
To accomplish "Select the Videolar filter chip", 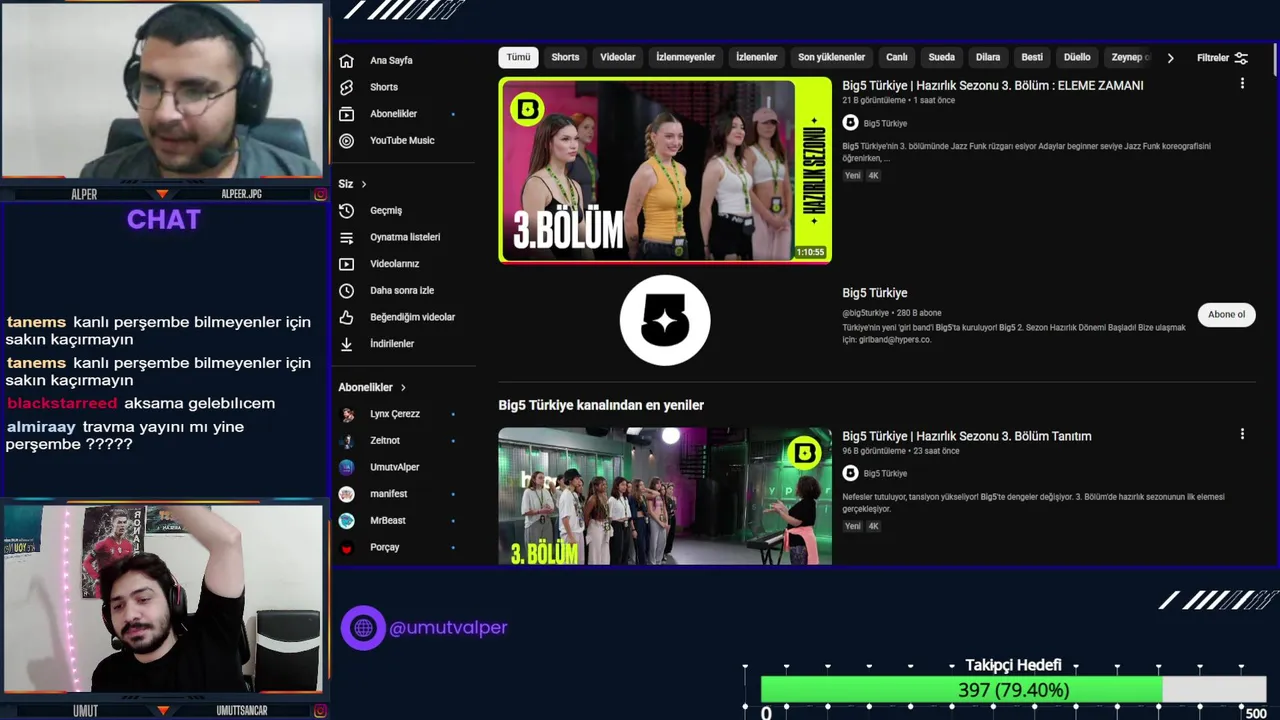I will [x=618, y=57].
